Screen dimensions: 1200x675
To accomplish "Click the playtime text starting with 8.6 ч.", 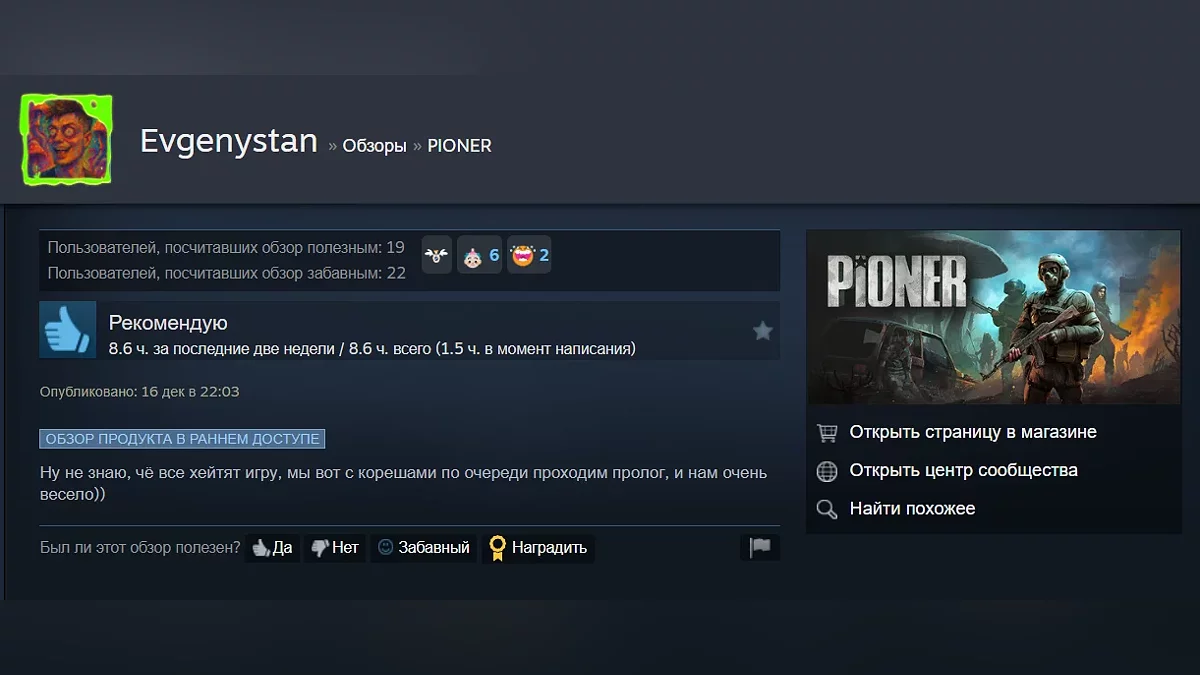I will [x=372, y=349].
